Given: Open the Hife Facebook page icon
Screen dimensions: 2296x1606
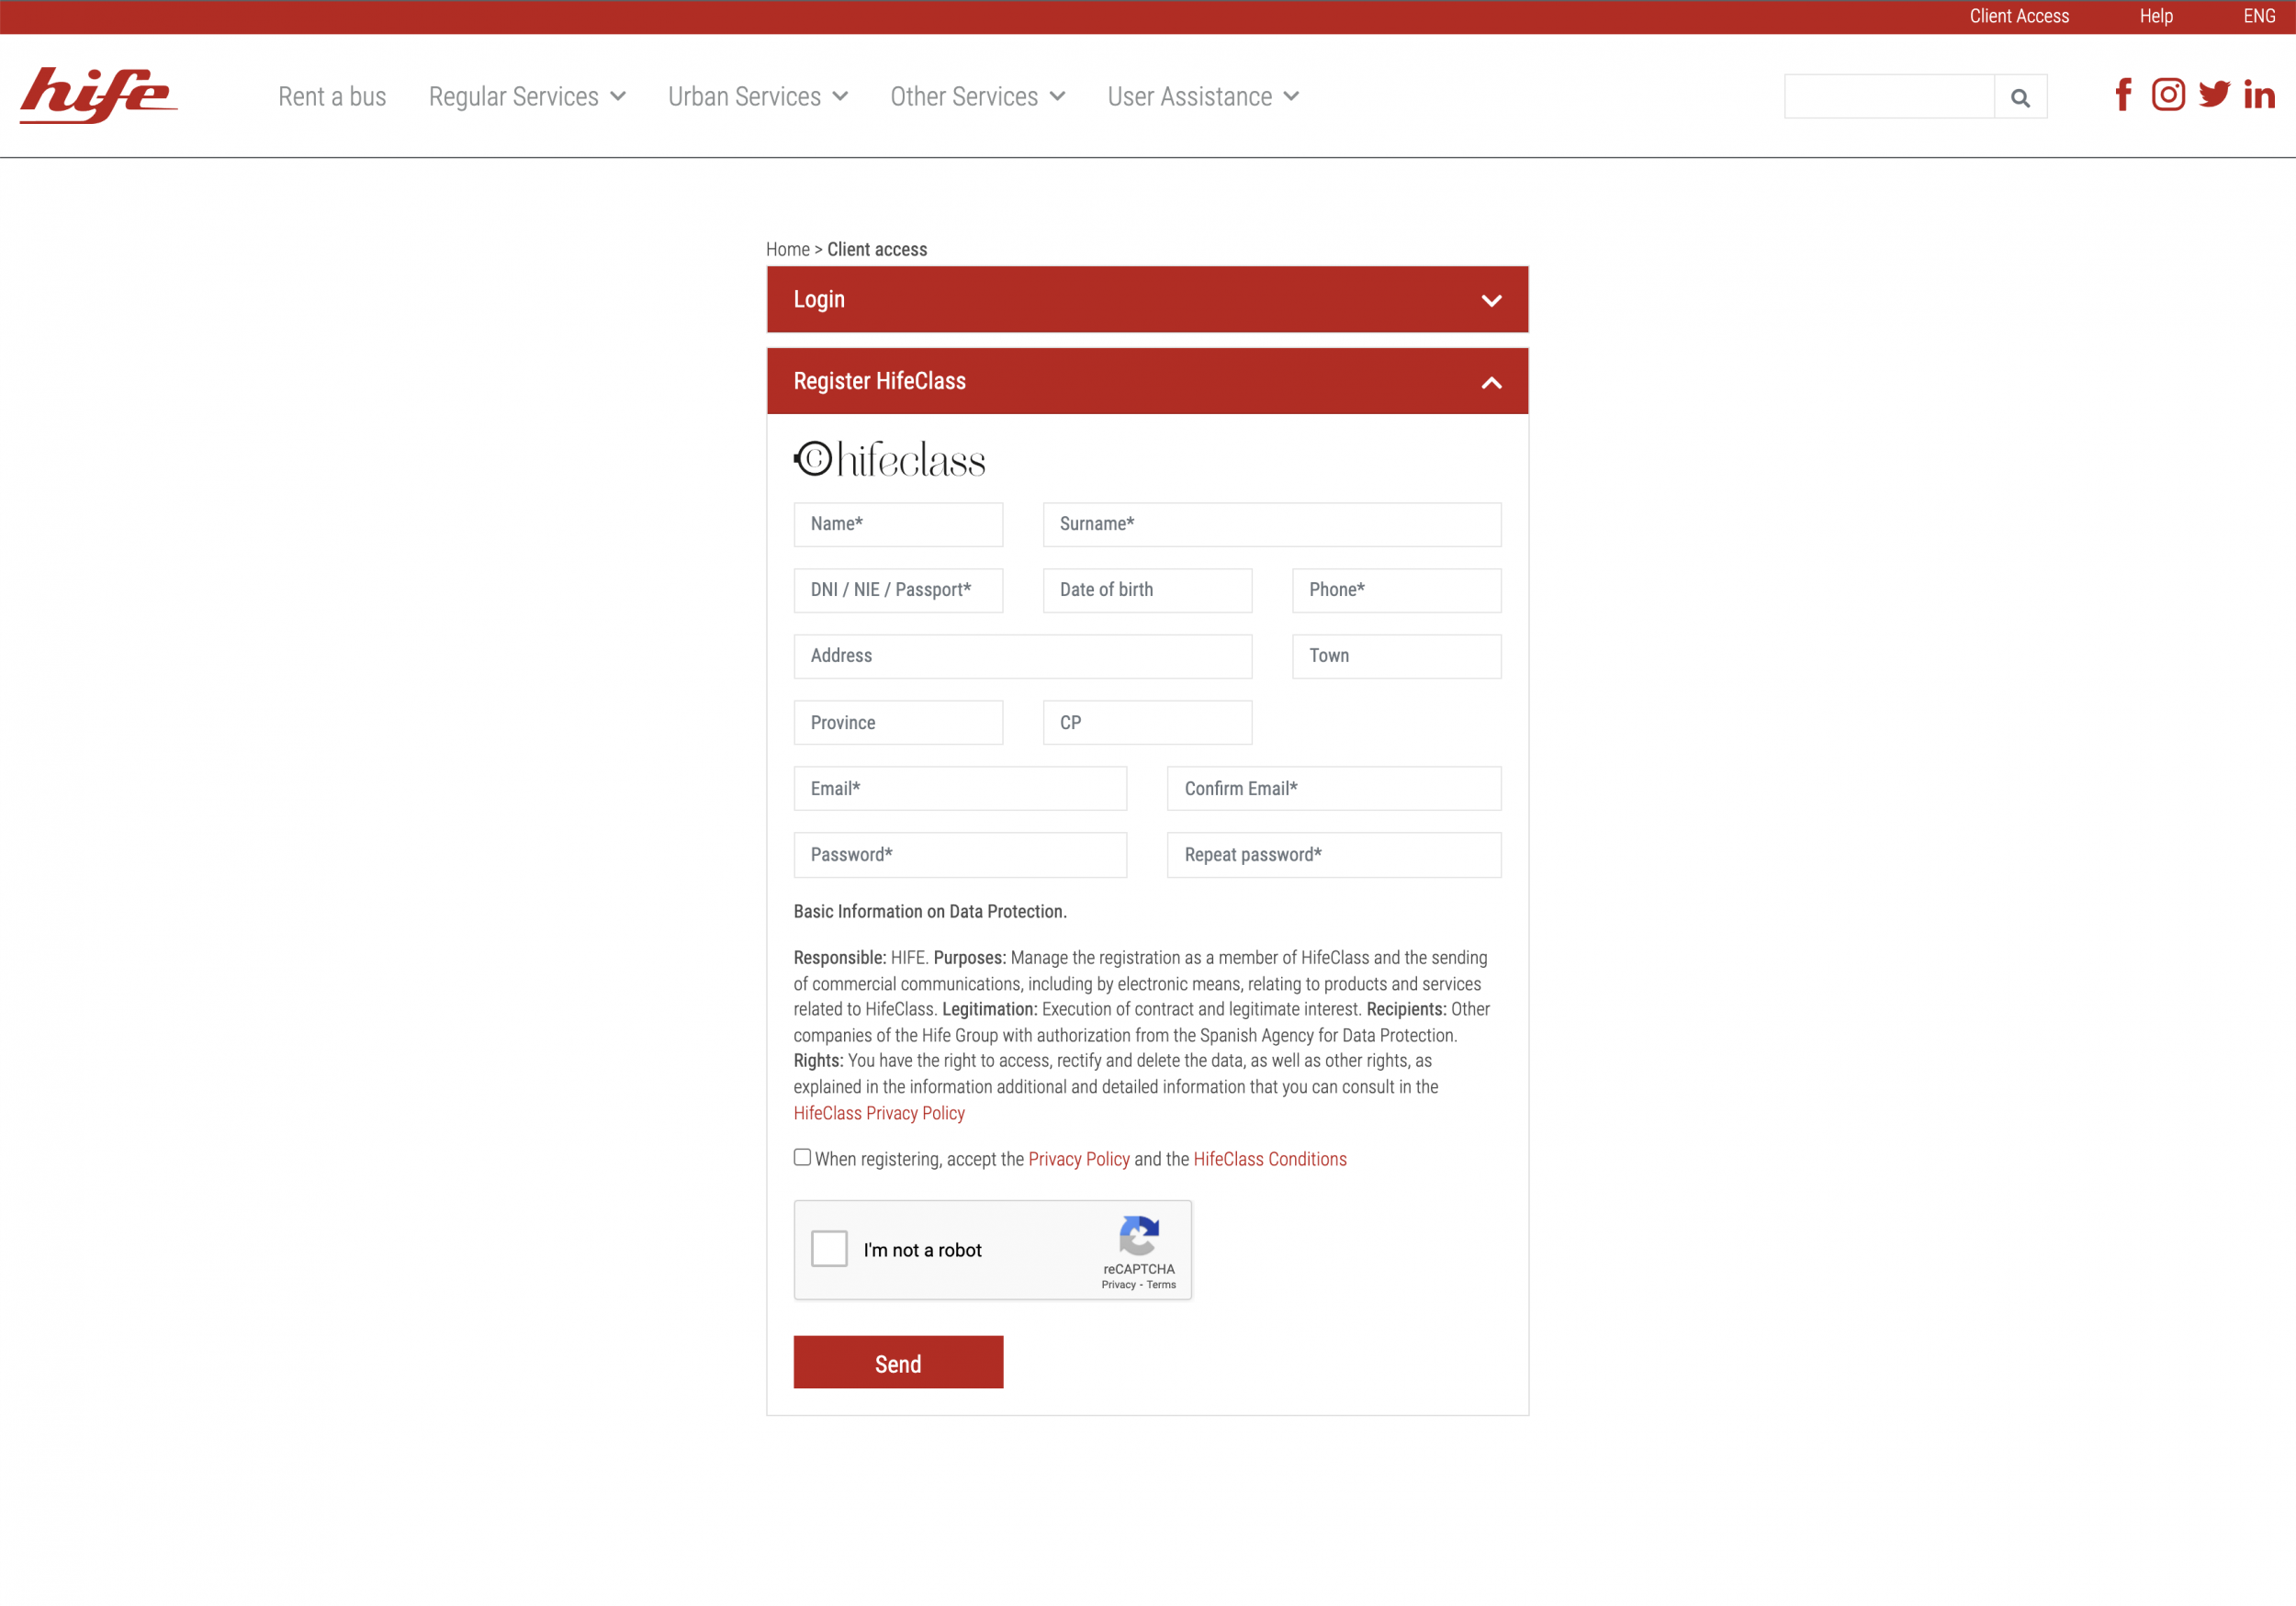Looking at the screenshot, I should point(2123,95).
